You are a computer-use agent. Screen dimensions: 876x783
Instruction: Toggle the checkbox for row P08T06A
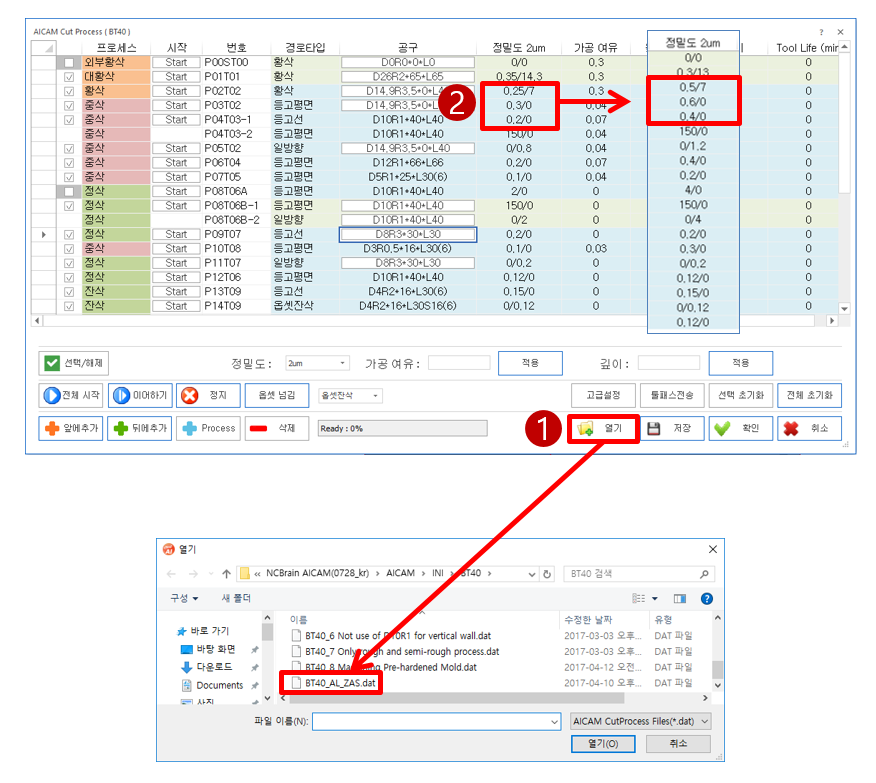tap(69, 191)
